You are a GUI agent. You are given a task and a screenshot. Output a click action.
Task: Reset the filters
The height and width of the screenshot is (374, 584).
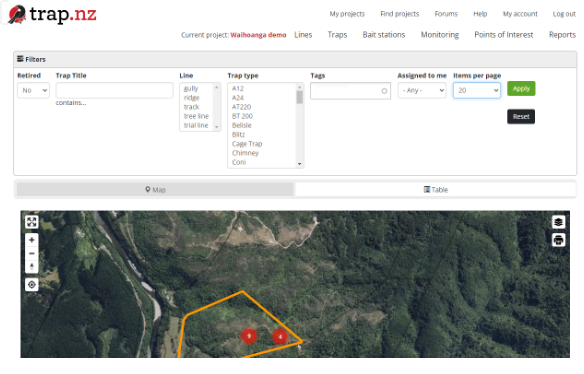(521, 117)
